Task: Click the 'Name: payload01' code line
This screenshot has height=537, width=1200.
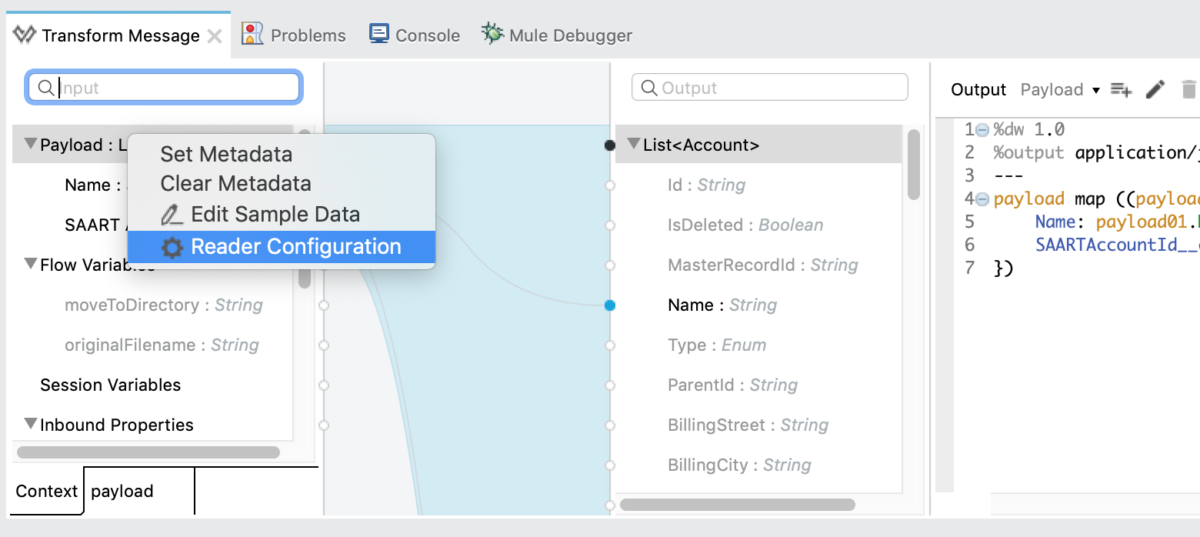Action: 1117,222
